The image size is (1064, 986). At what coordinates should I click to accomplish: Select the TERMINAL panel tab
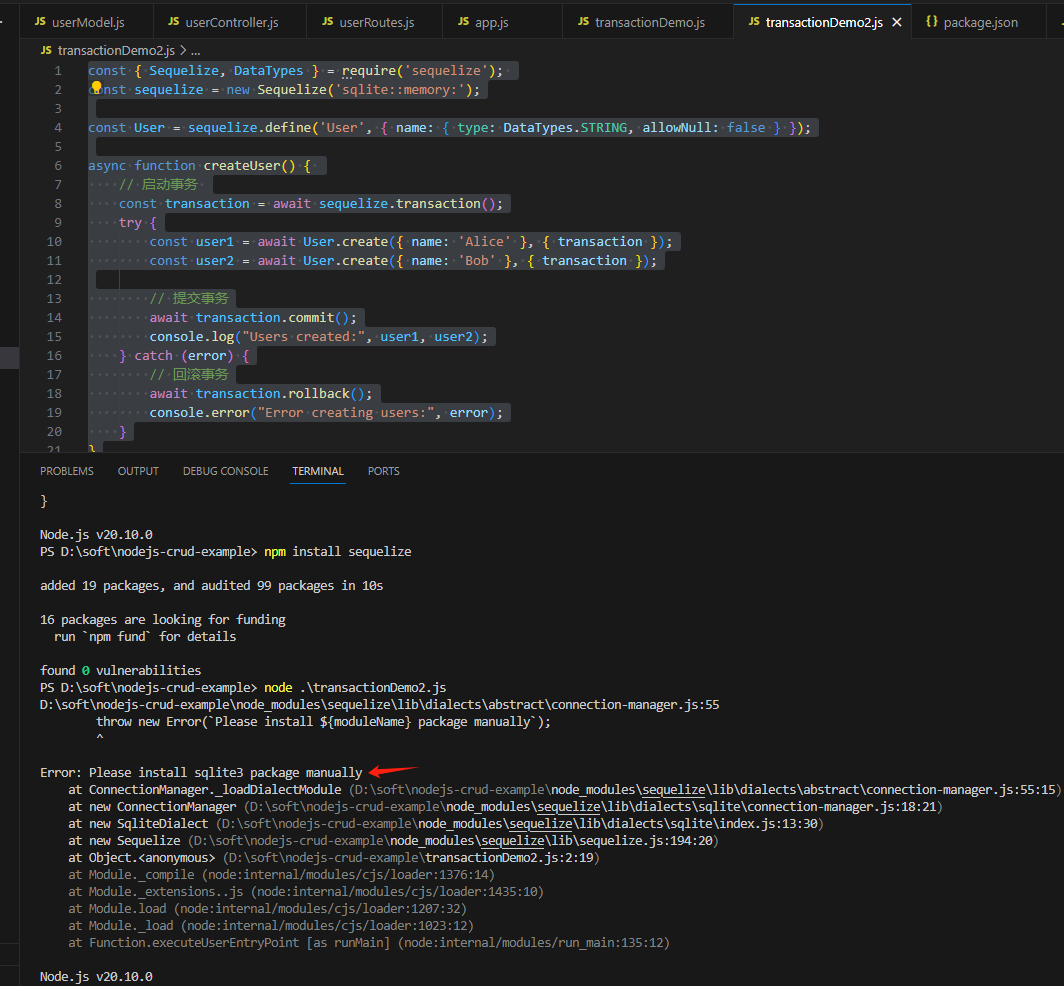[x=318, y=471]
